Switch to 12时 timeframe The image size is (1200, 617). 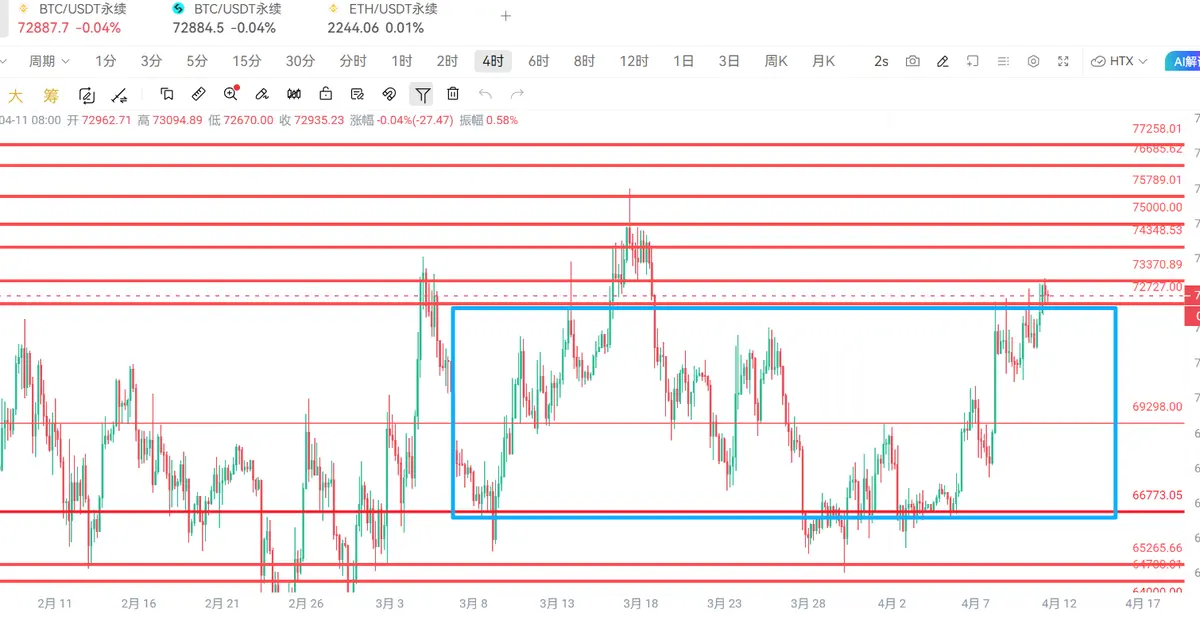[x=634, y=61]
